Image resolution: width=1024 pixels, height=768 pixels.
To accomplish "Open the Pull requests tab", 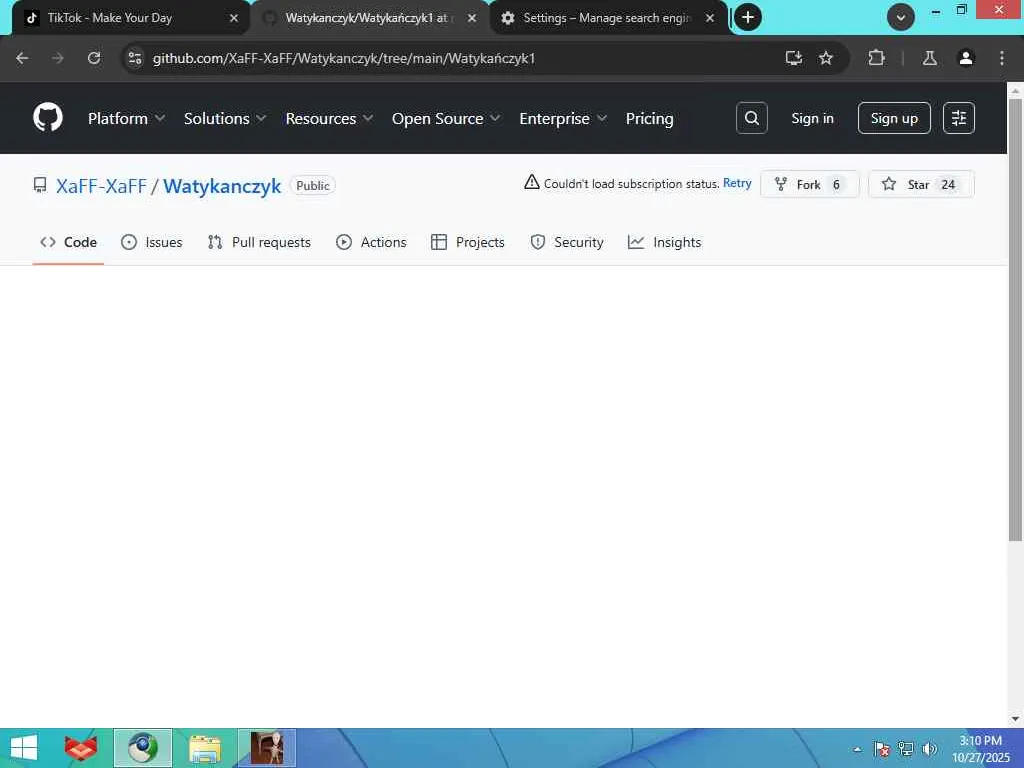I will pyautogui.click(x=259, y=242).
